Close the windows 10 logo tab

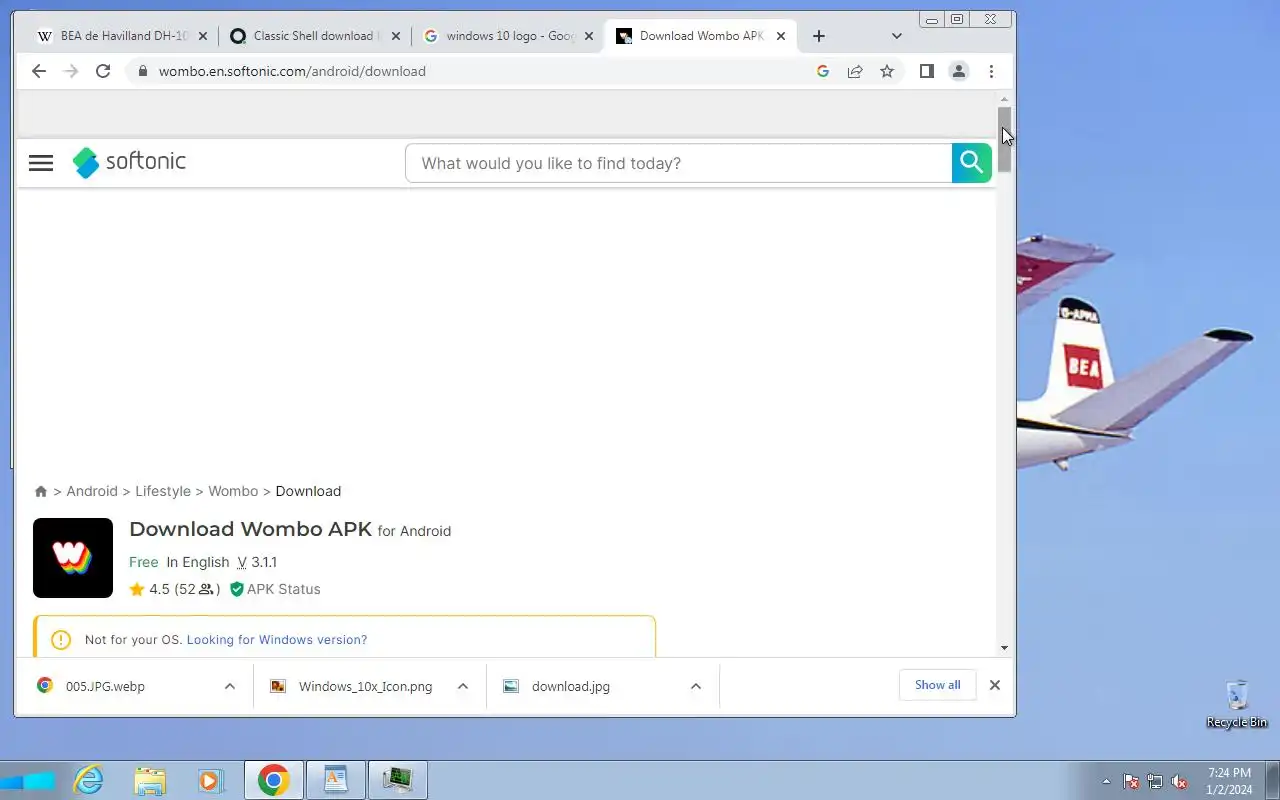[x=589, y=36]
